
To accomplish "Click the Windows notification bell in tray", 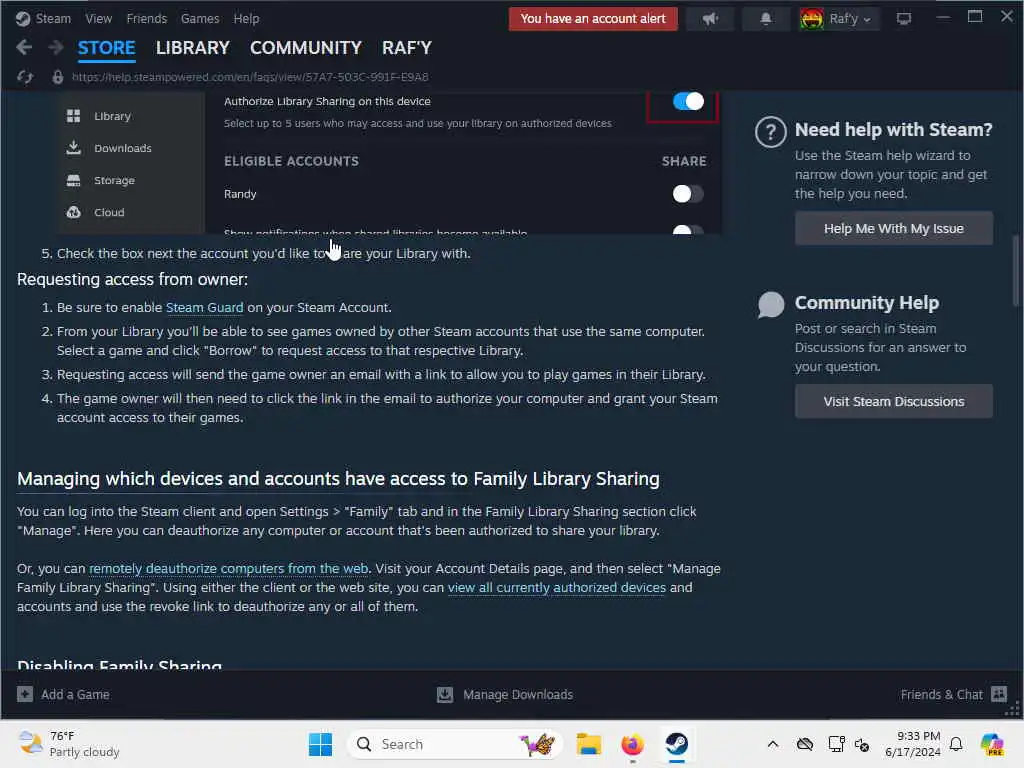I will coord(956,744).
